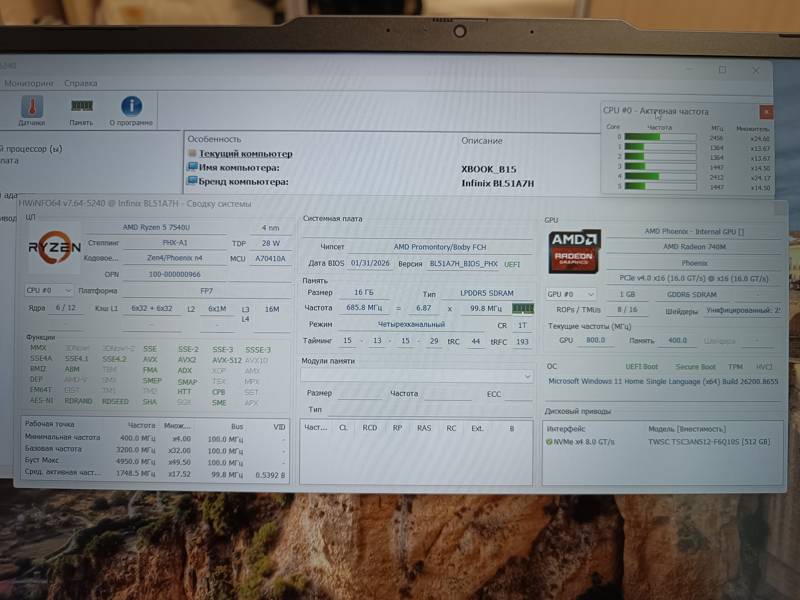Screen dimensions: 800x600
Task: Click Core 0 frequency bar
Action: point(660,137)
